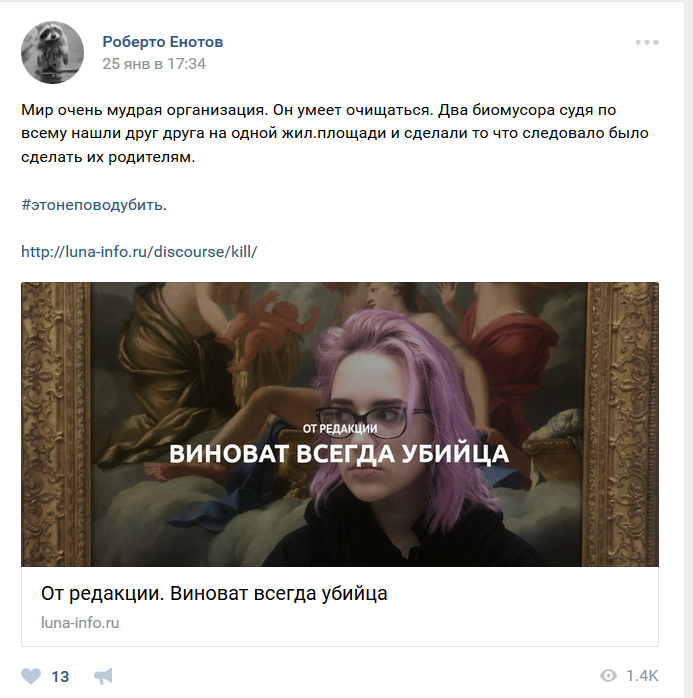Open Роберто Енотов's profile name link
The height and width of the screenshot is (698, 693).
tap(162, 42)
